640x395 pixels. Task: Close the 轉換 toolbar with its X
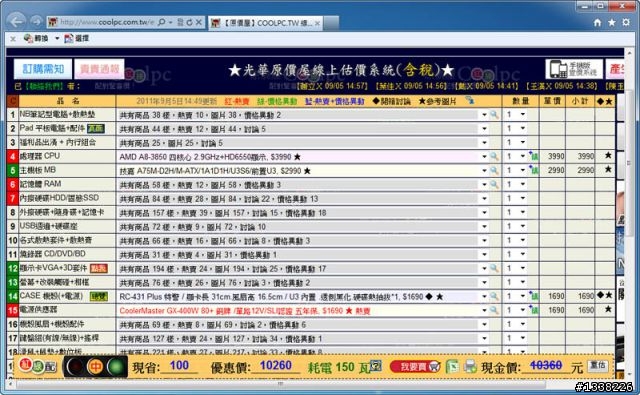13,39
